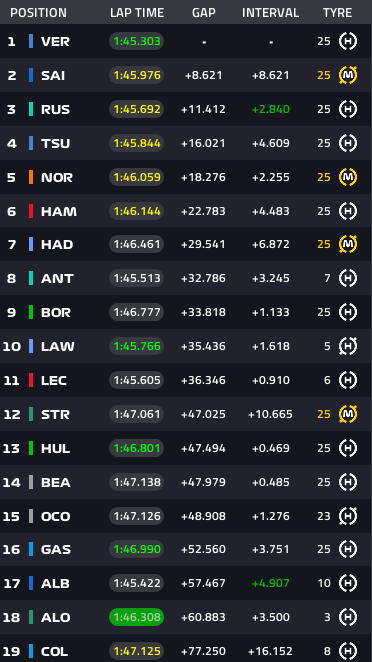Click the TYRE column header
The width and height of the screenshot is (372, 662).
click(337, 13)
